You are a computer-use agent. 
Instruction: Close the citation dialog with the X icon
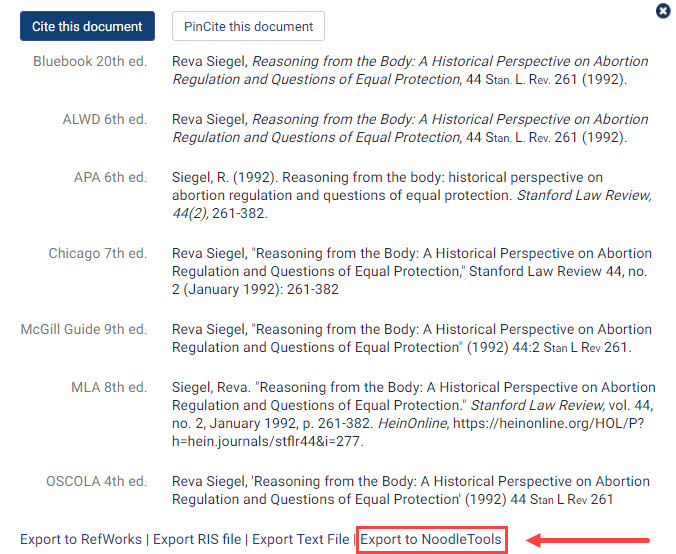(x=663, y=11)
